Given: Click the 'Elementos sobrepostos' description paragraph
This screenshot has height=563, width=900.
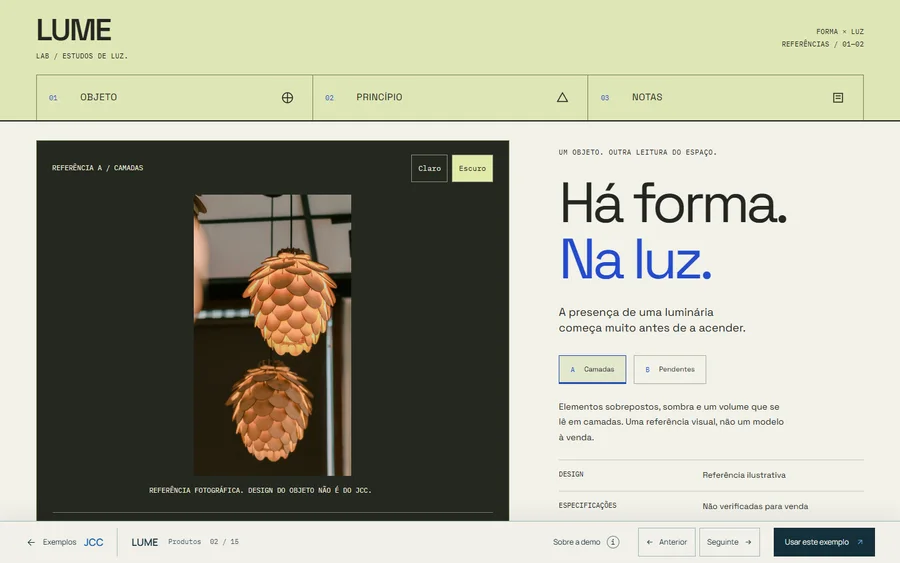Looking at the screenshot, I should coord(671,422).
